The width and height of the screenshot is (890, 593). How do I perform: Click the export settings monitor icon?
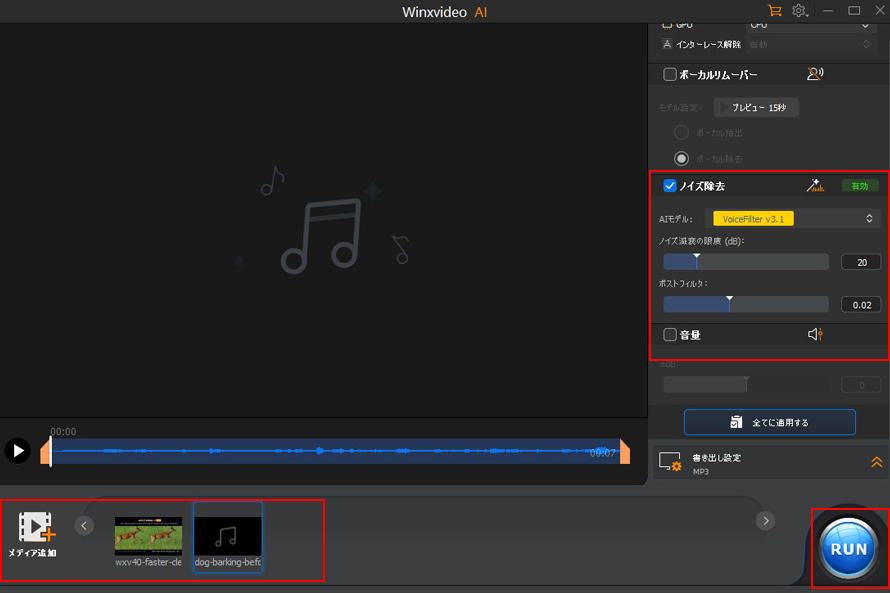[670, 461]
